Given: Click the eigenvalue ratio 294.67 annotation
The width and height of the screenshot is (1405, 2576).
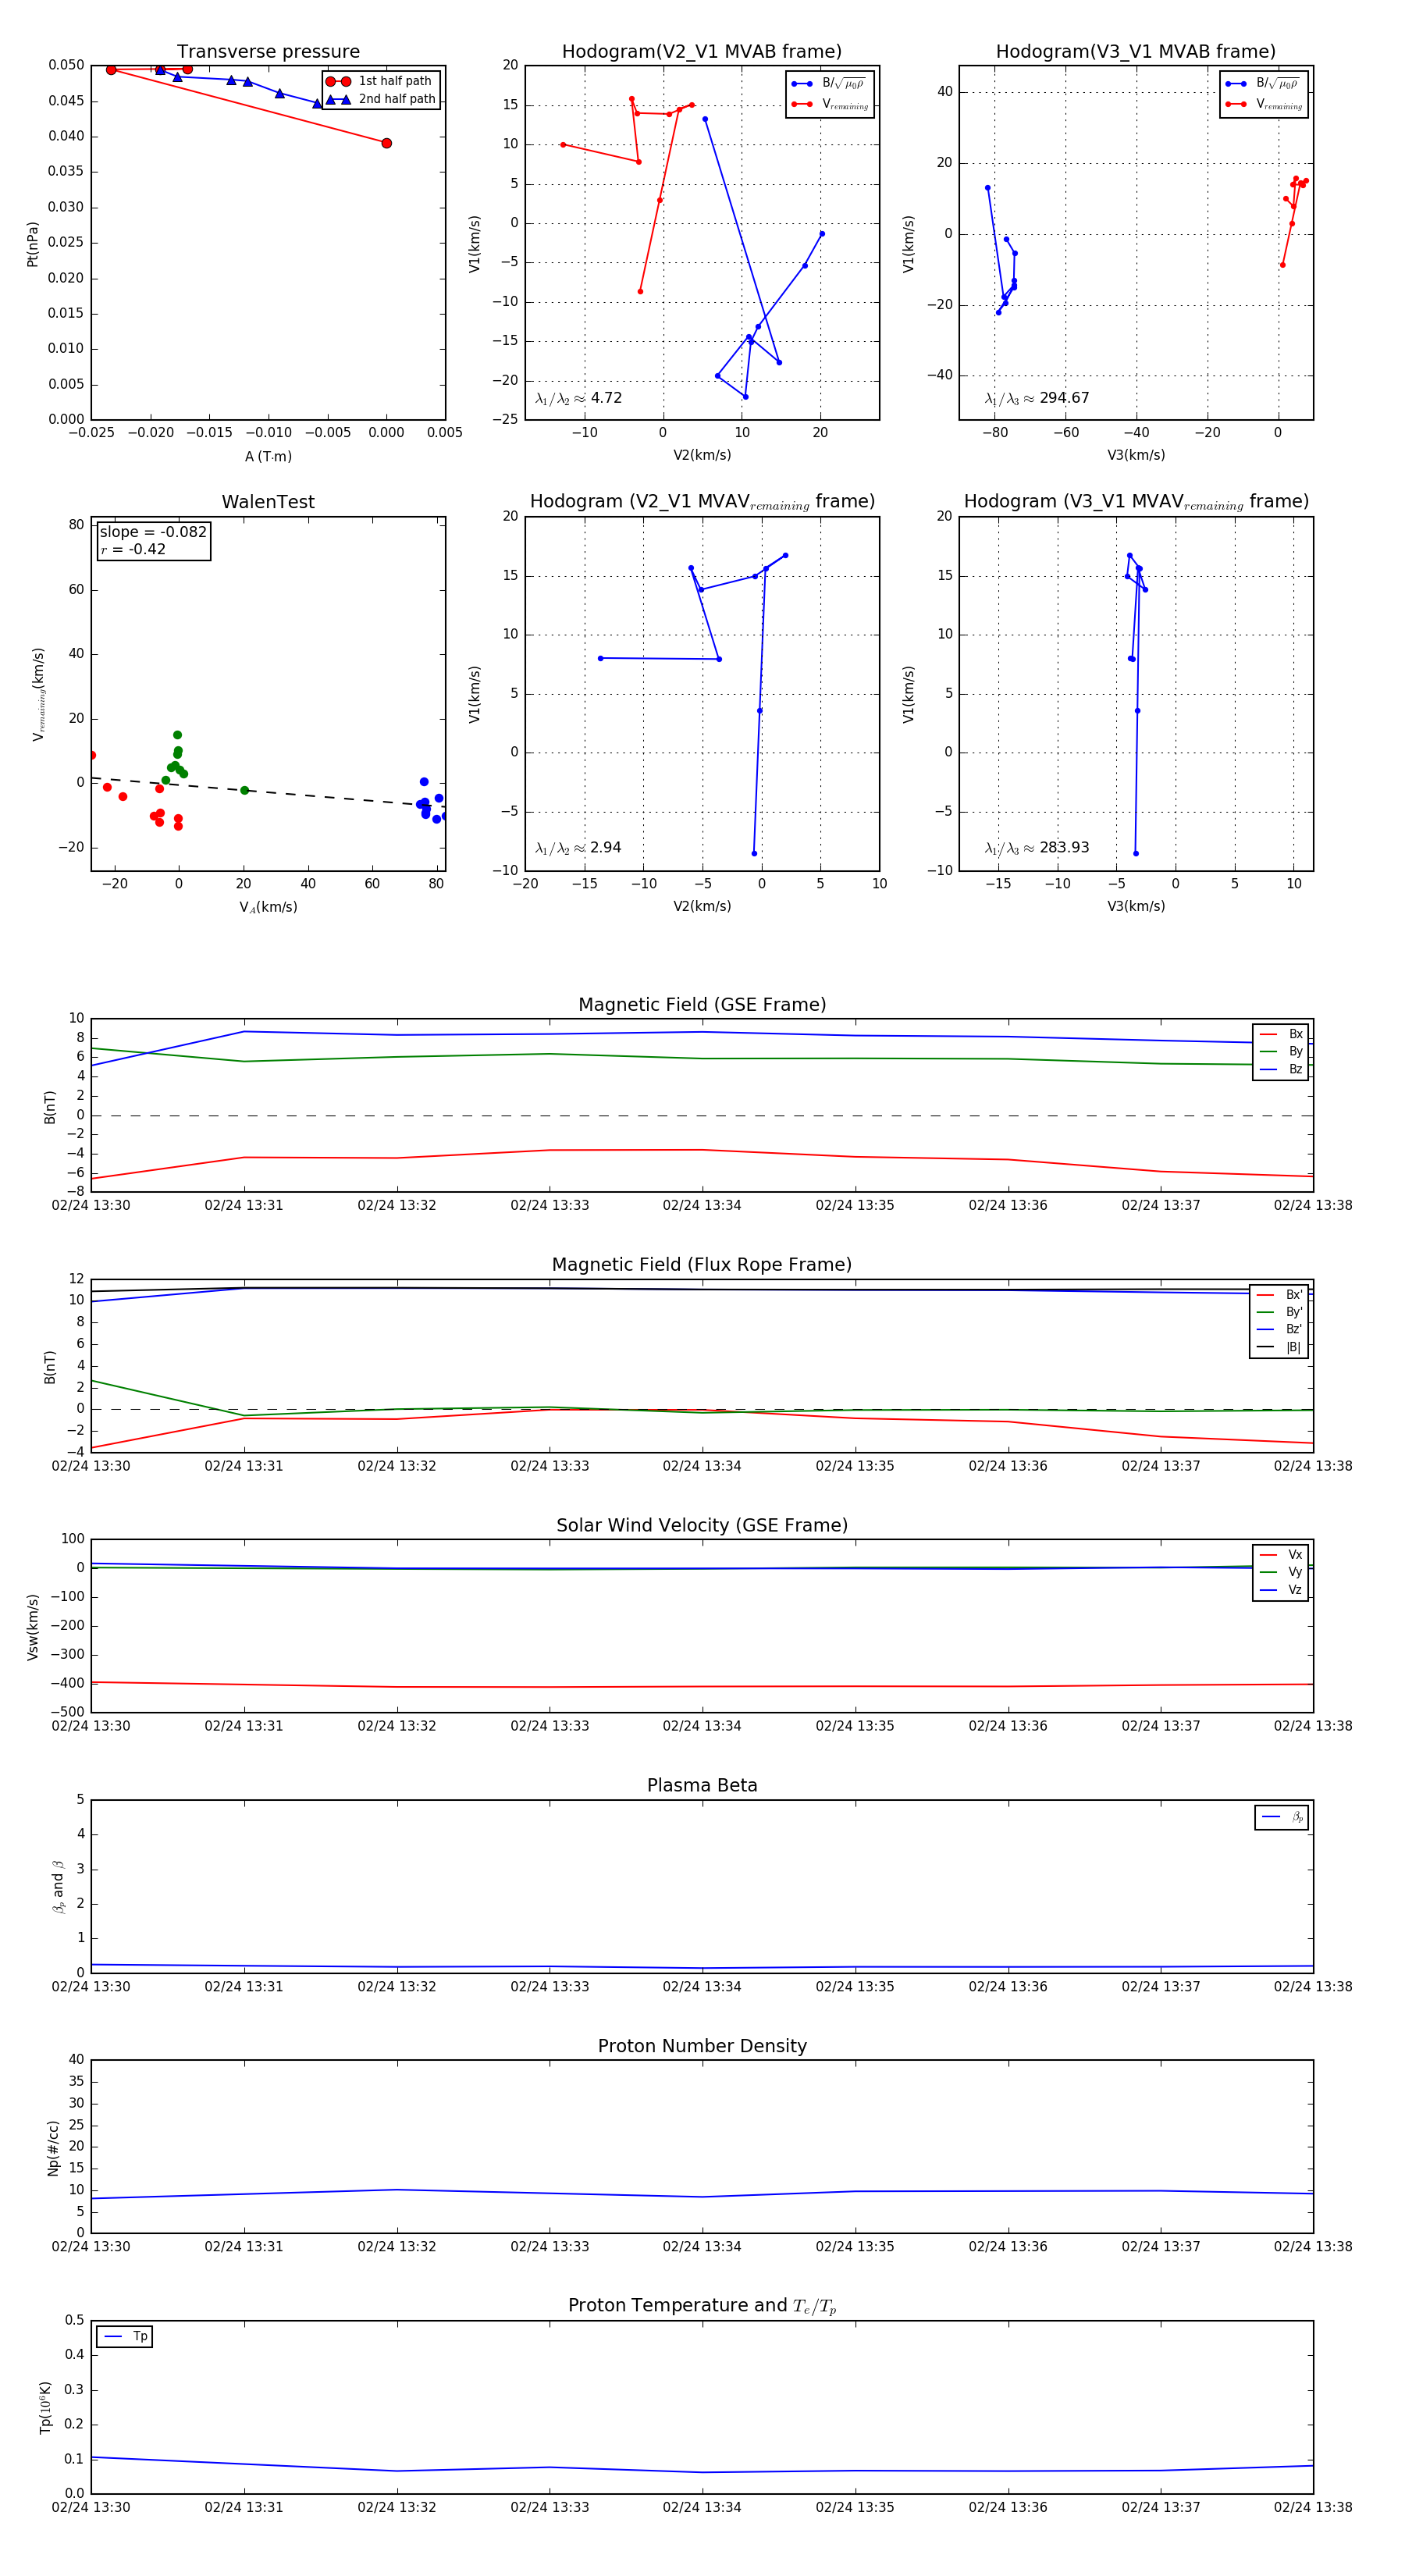Looking at the screenshot, I should [1036, 398].
